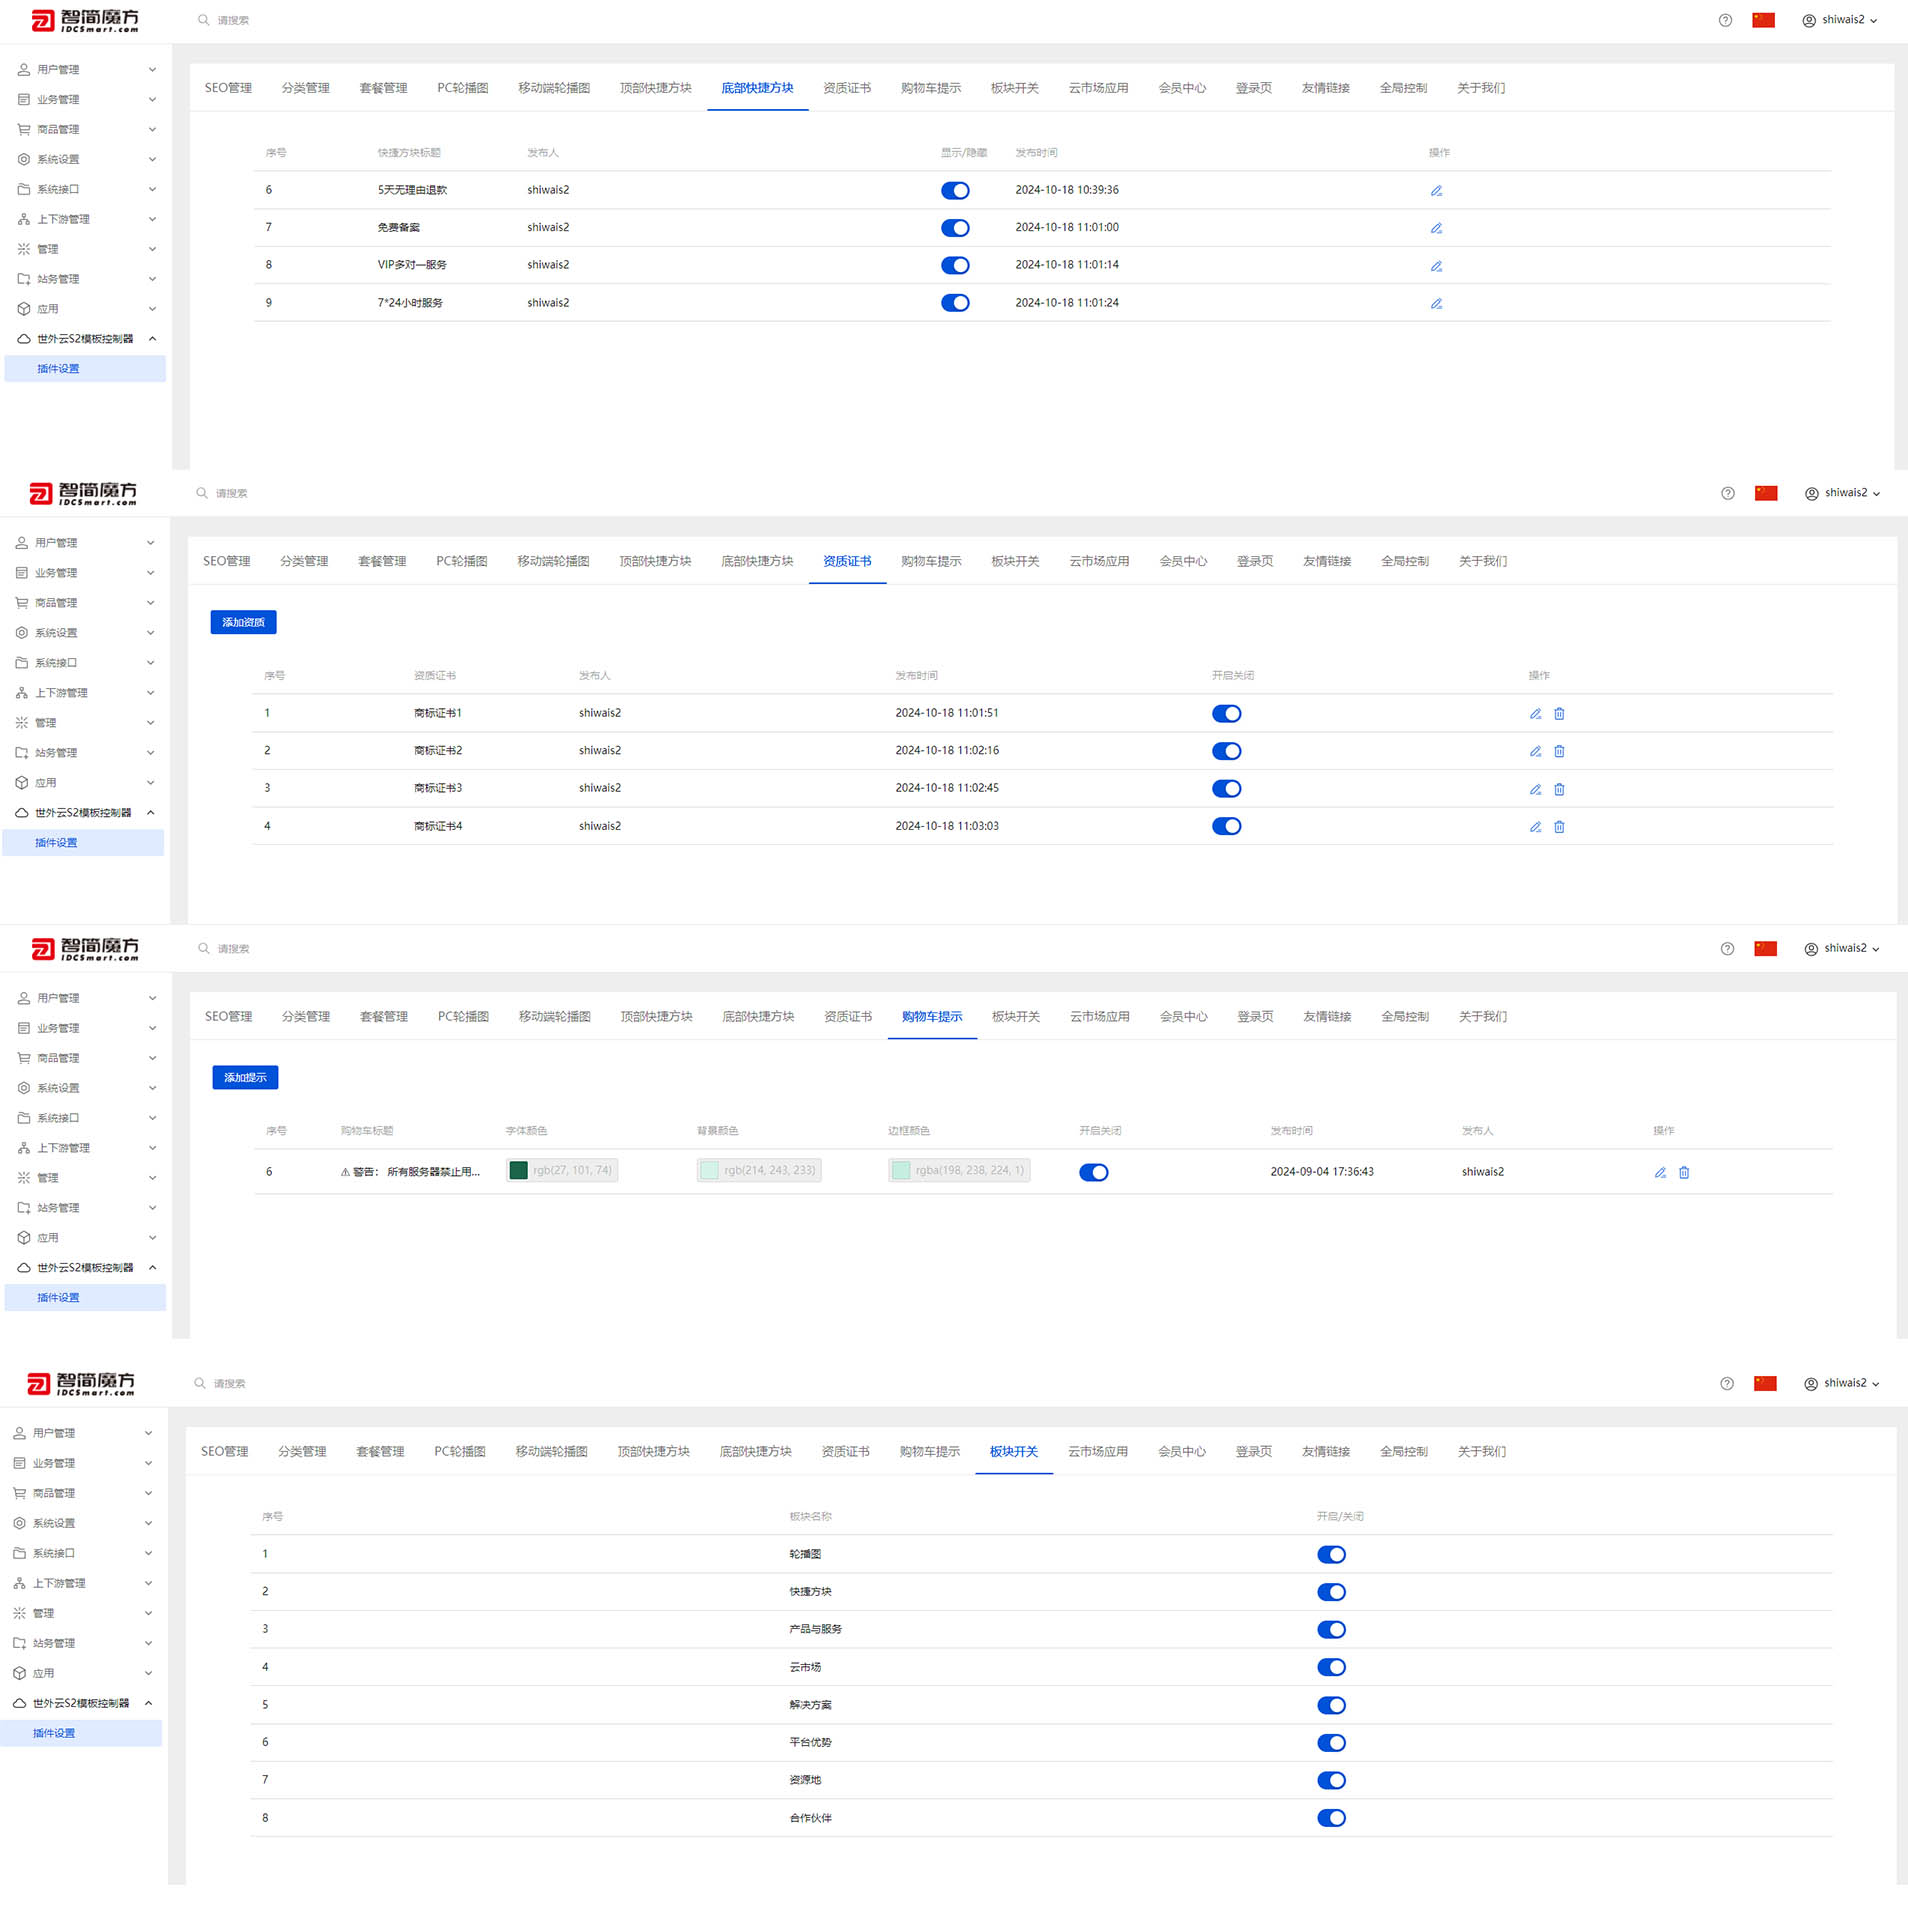Disable the 商标证书1 certificate switch

(1226, 714)
